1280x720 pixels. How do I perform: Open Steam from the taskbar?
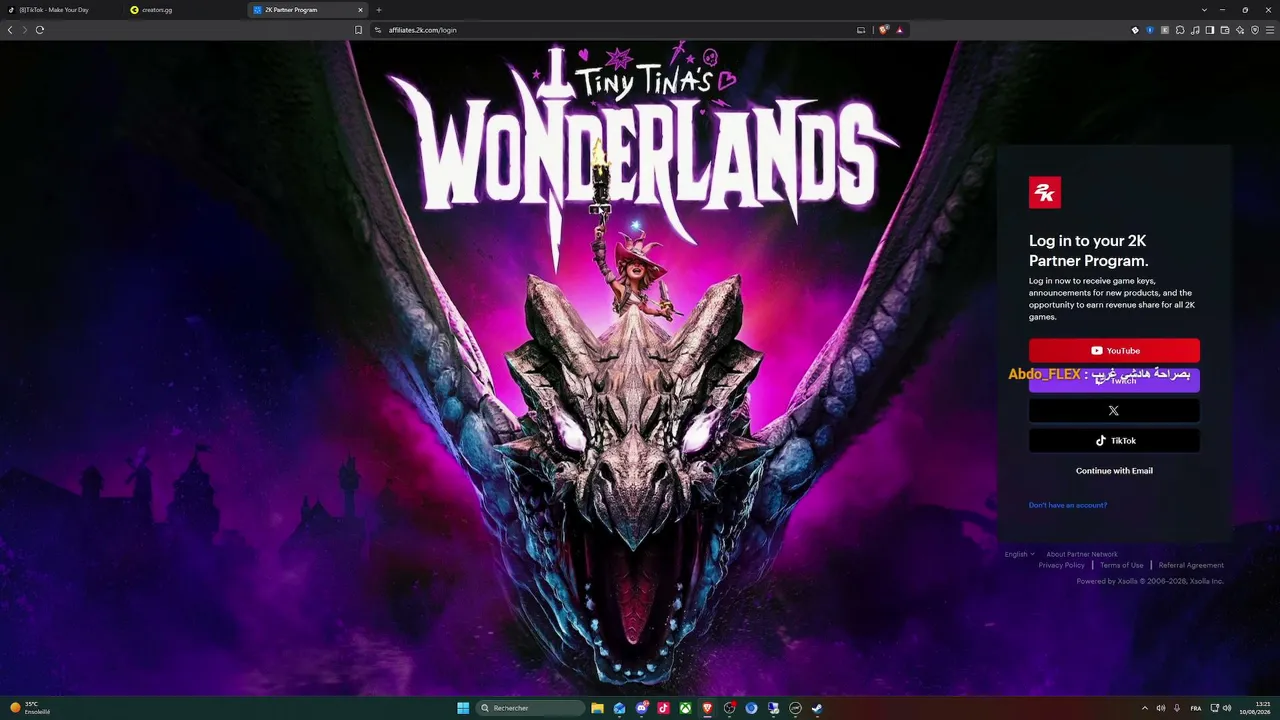817,708
